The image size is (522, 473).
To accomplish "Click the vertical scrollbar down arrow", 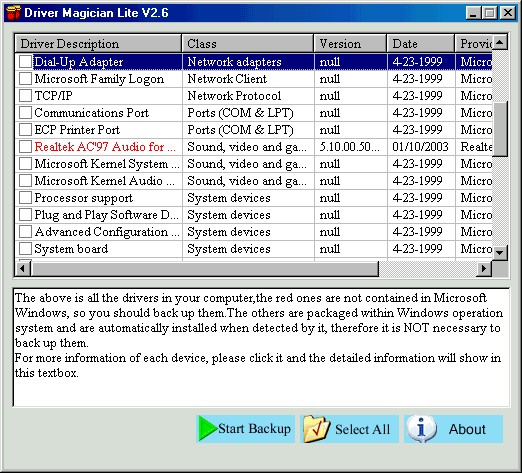I will coord(499,253).
